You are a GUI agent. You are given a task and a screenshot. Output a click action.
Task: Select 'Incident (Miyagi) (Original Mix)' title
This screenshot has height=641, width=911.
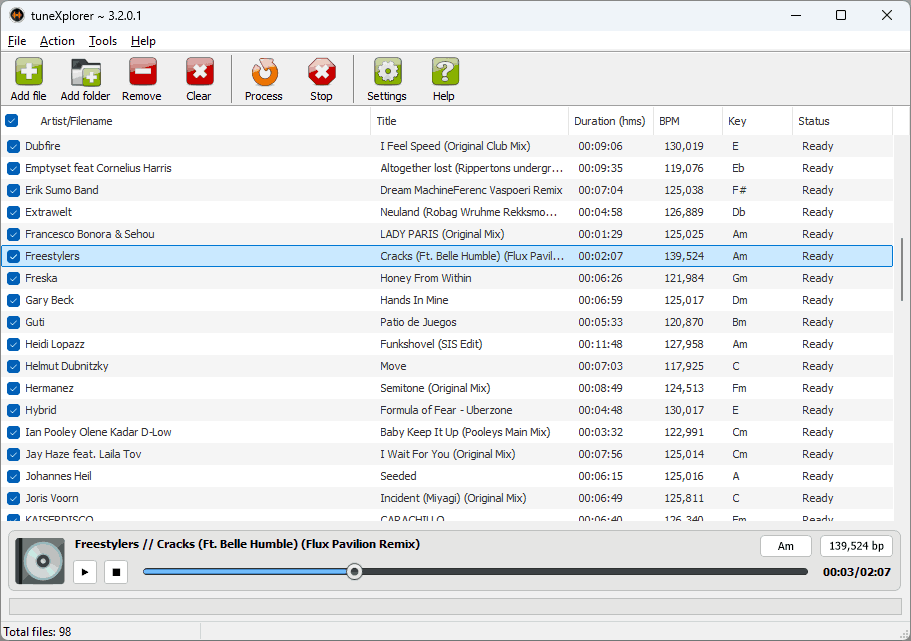[453, 499]
